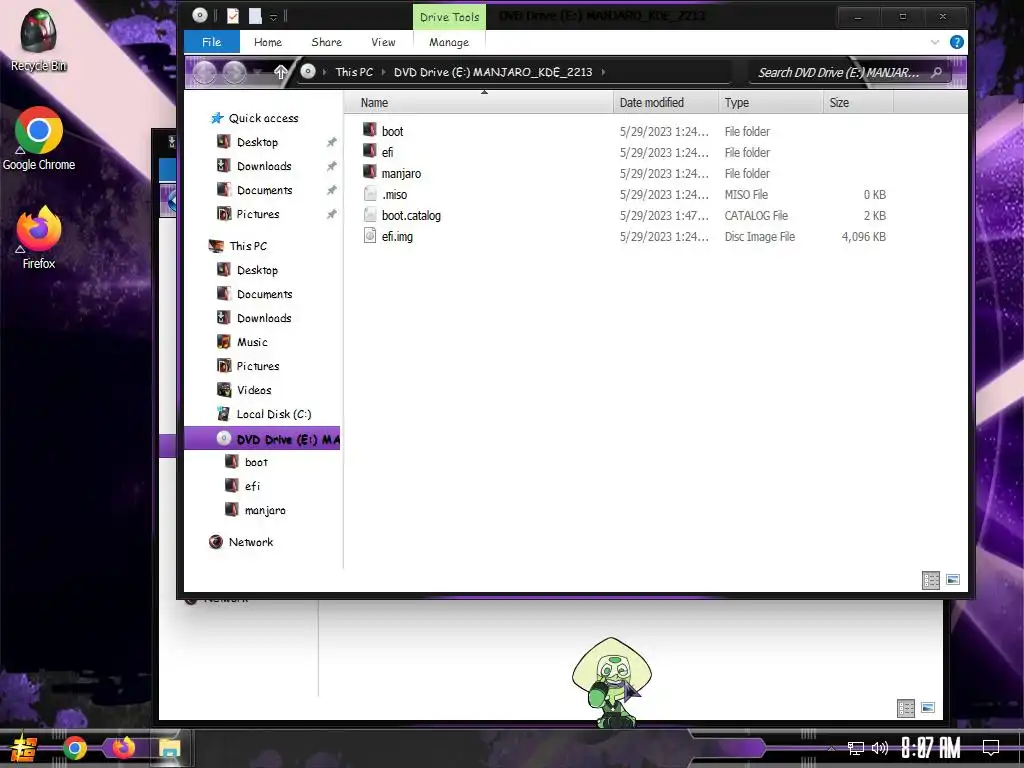Select DVD Drive (E:) in navigation pane
1024x768 pixels.
tap(263, 439)
